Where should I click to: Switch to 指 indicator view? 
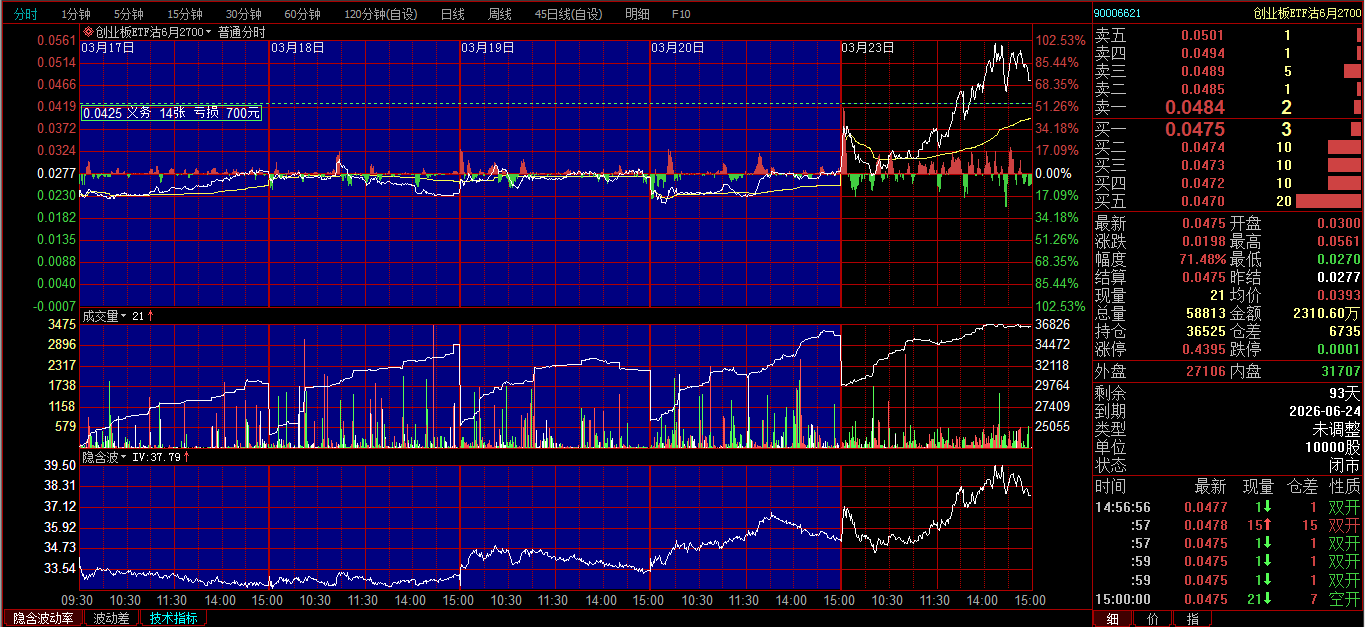click(x=1192, y=618)
